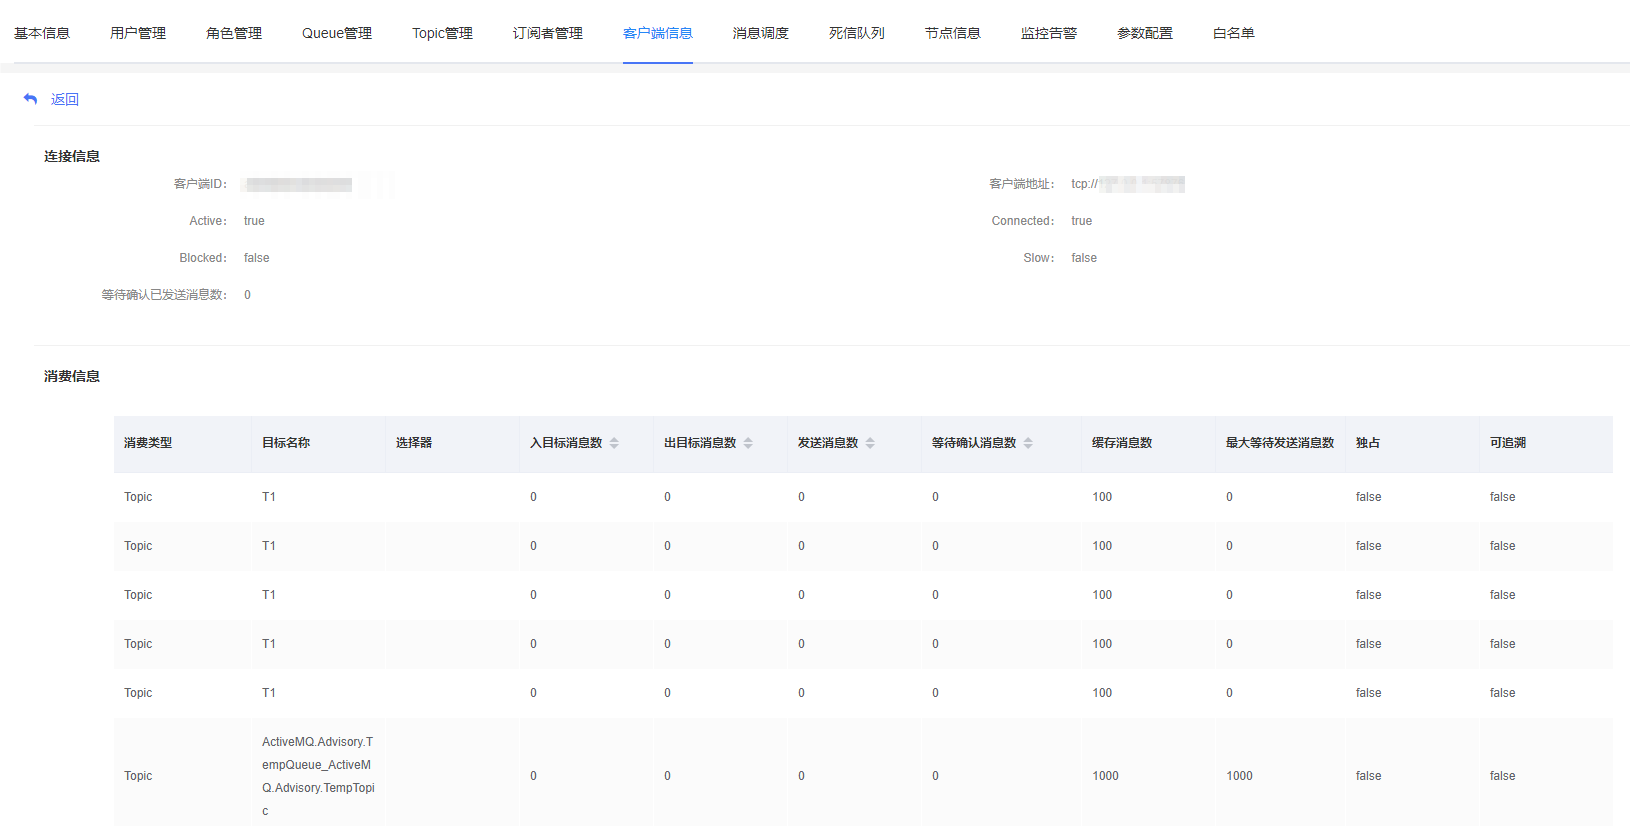This screenshot has width=1630, height=826.
Task: Select the 白名单 tab
Action: click(x=1234, y=33)
